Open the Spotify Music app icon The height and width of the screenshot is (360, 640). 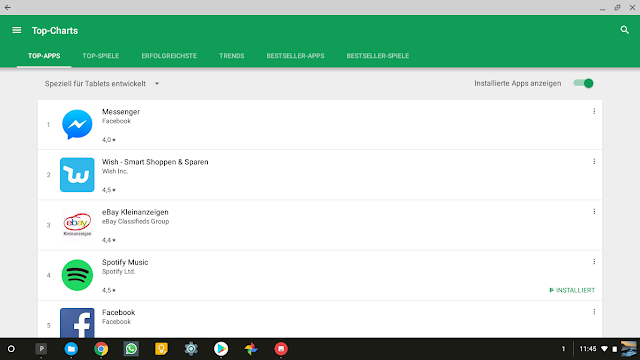pyautogui.click(x=77, y=275)
